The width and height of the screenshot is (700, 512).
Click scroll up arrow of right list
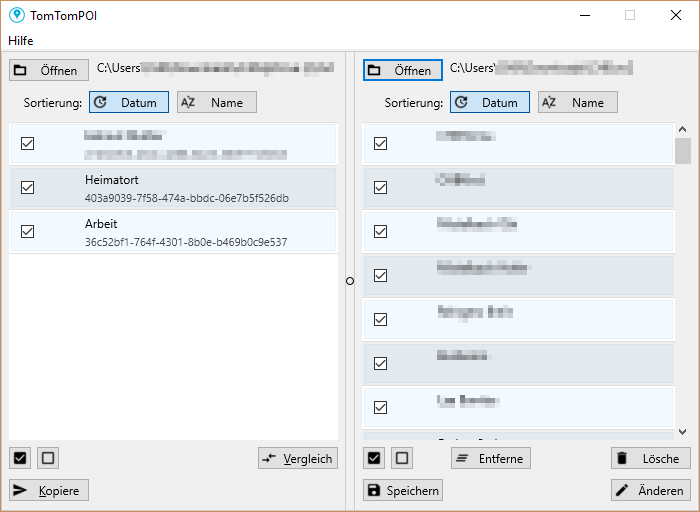(x=682, y=129)
